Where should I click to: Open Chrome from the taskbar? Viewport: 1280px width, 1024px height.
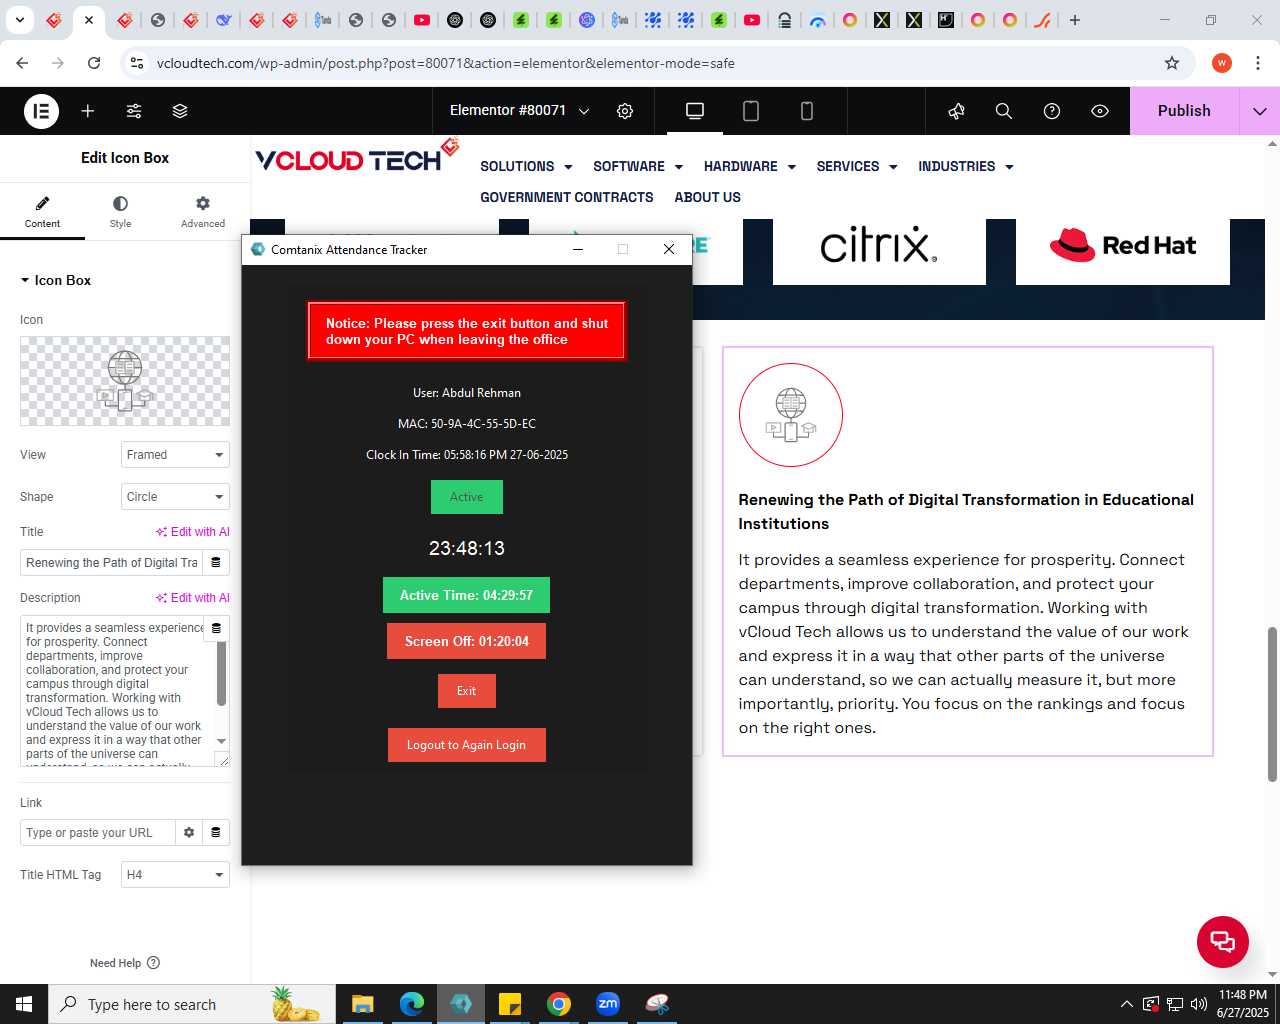tap(559, 1004)
